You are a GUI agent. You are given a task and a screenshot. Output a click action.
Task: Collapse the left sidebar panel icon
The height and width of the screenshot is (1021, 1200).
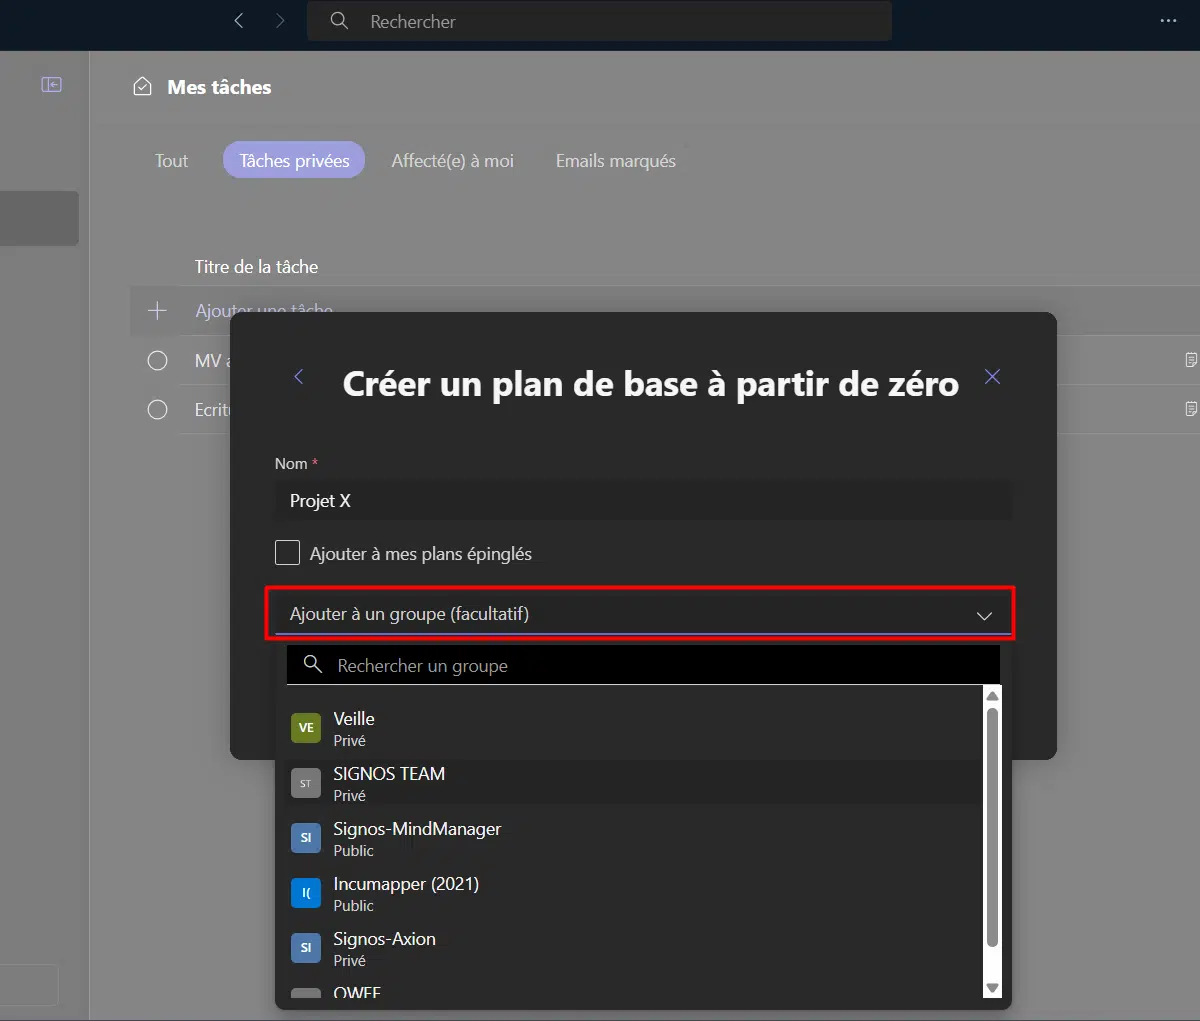[x=51, y=85]
